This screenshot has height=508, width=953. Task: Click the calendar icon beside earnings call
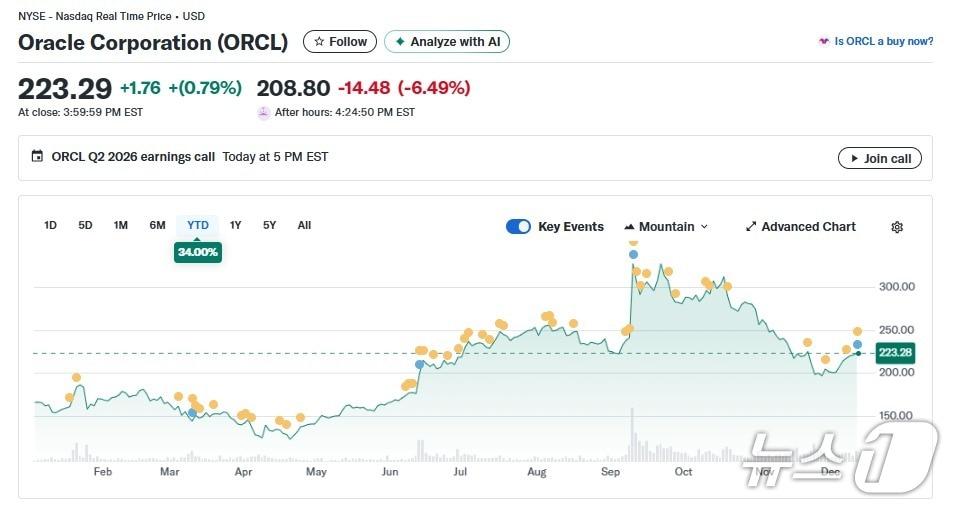coord(38,157)
